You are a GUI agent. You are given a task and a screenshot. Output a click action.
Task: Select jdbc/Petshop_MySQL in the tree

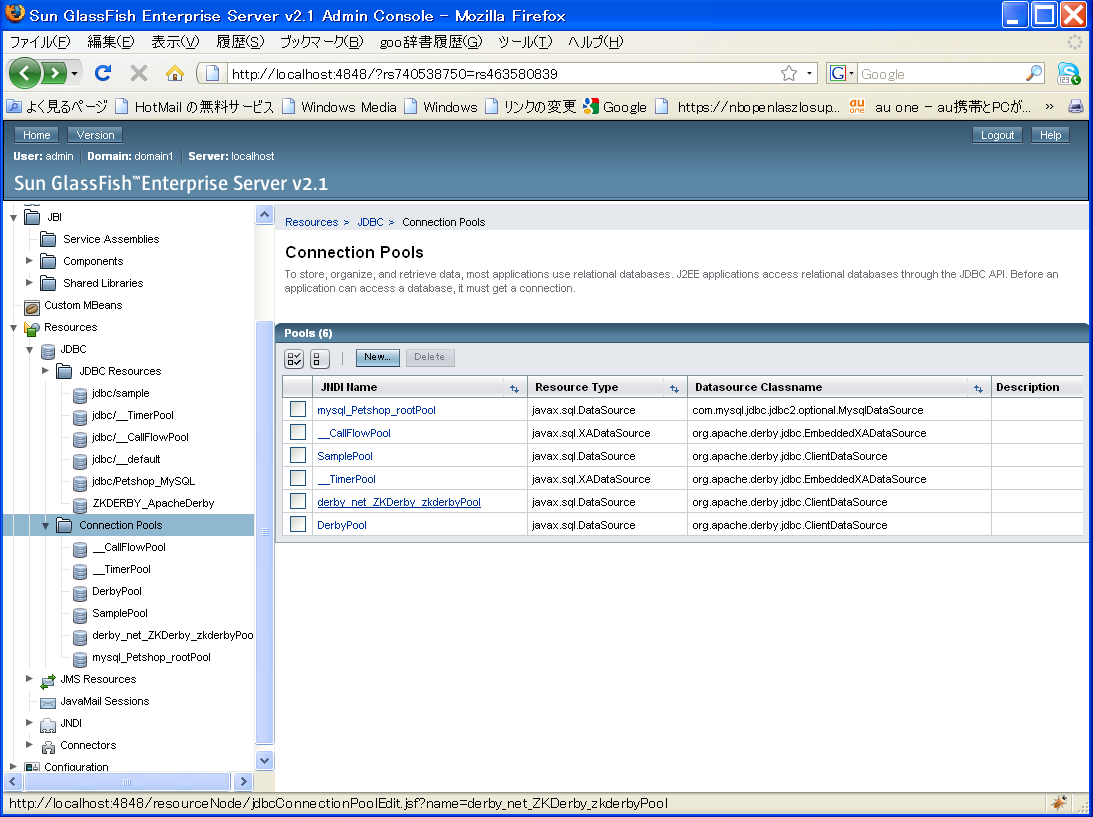click(x=144, y=482)
